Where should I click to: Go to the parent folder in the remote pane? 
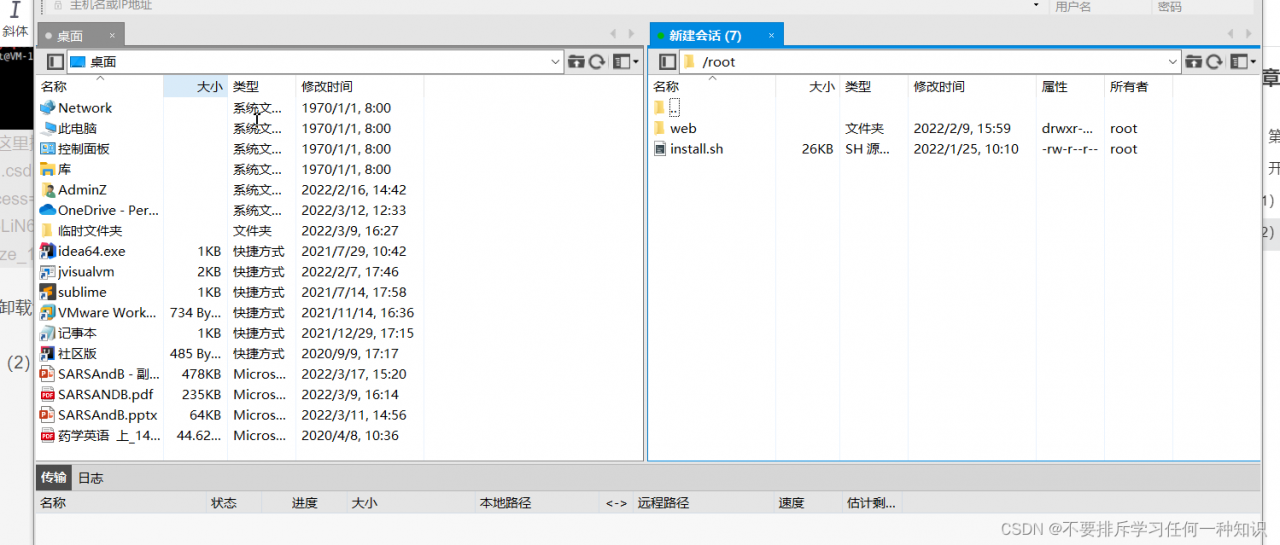click(1193, 61)
